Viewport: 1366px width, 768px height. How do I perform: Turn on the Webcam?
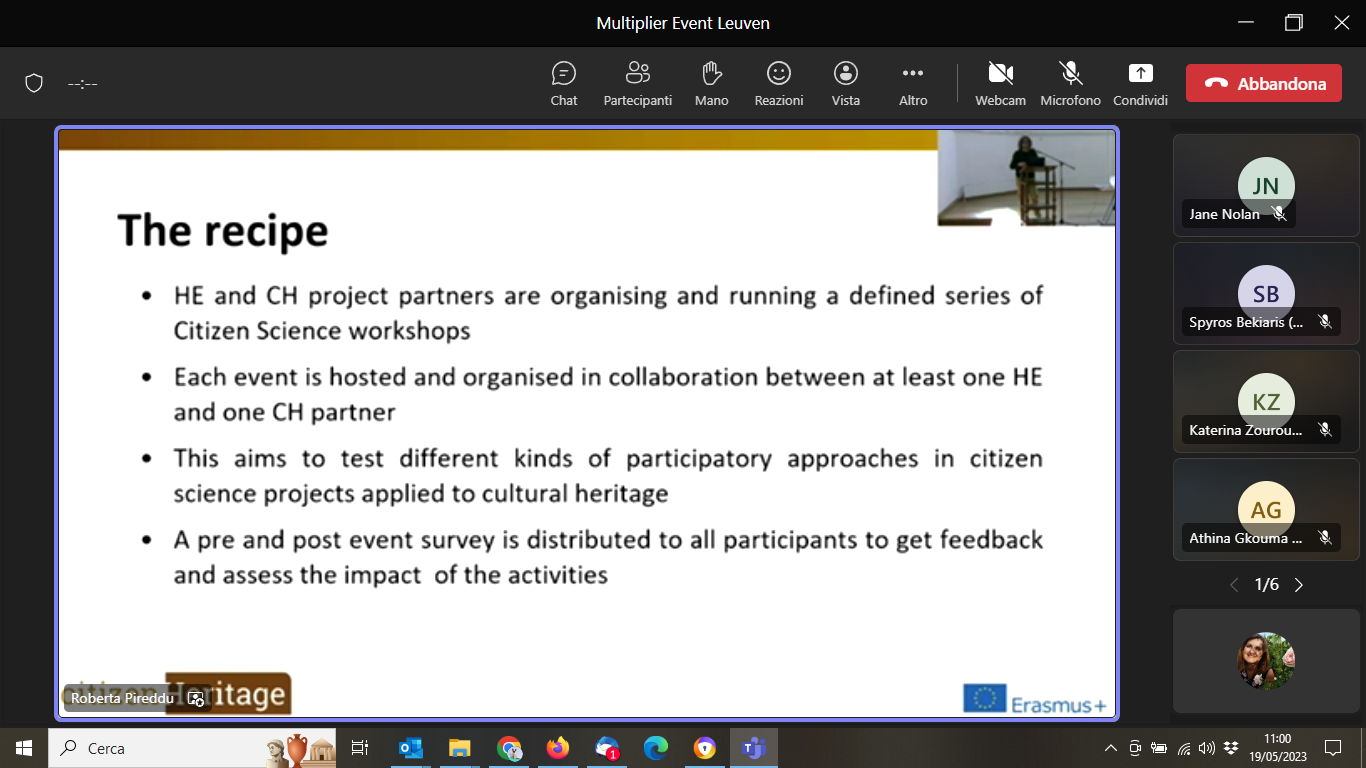tap(1001, 84)
